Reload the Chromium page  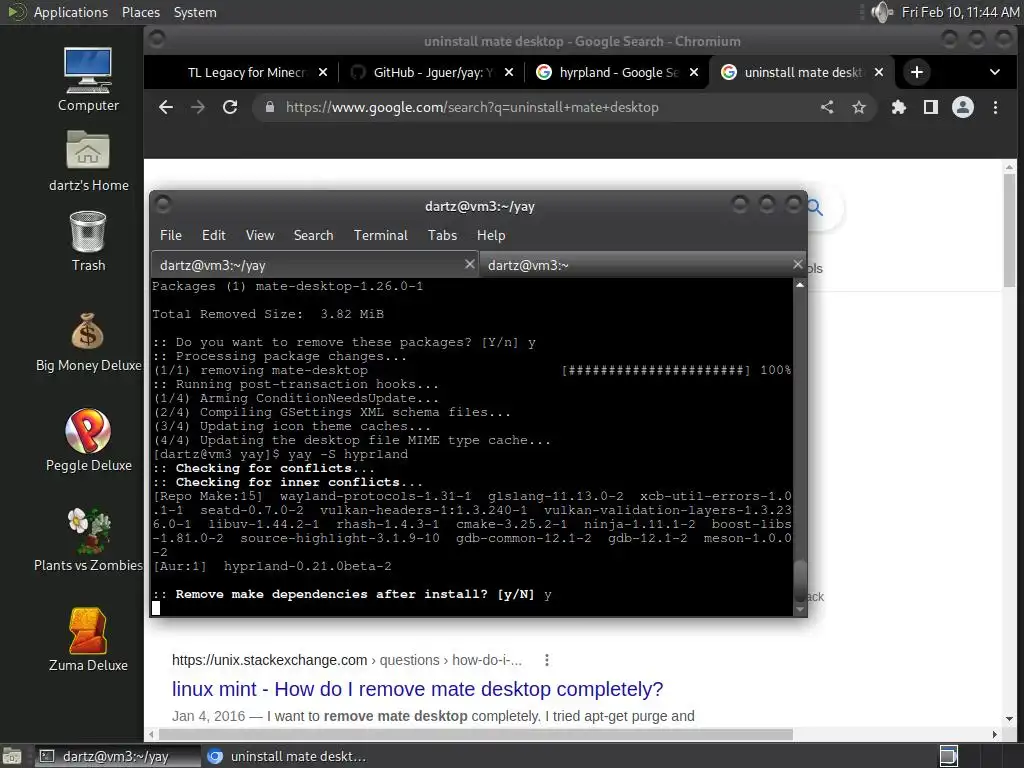tap(230, 107)
